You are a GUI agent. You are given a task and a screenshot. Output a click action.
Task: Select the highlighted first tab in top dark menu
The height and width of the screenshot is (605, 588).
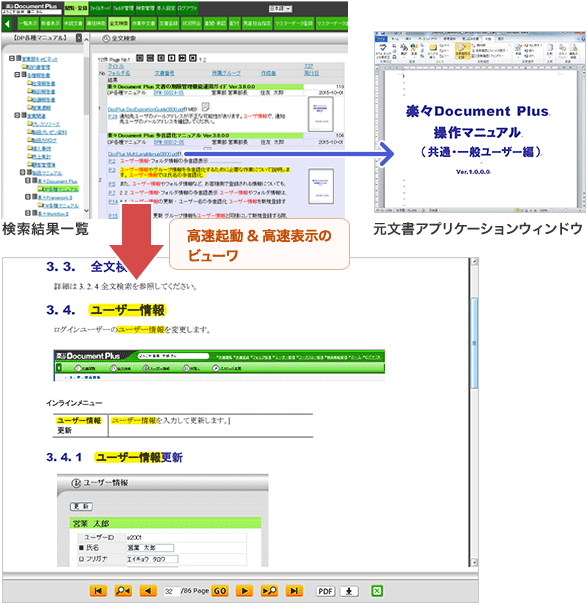point(76,8)
